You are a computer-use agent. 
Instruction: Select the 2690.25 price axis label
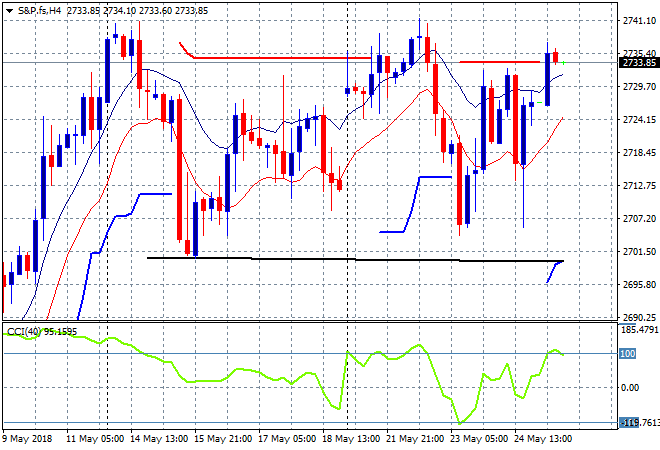[x=639, y=317]
